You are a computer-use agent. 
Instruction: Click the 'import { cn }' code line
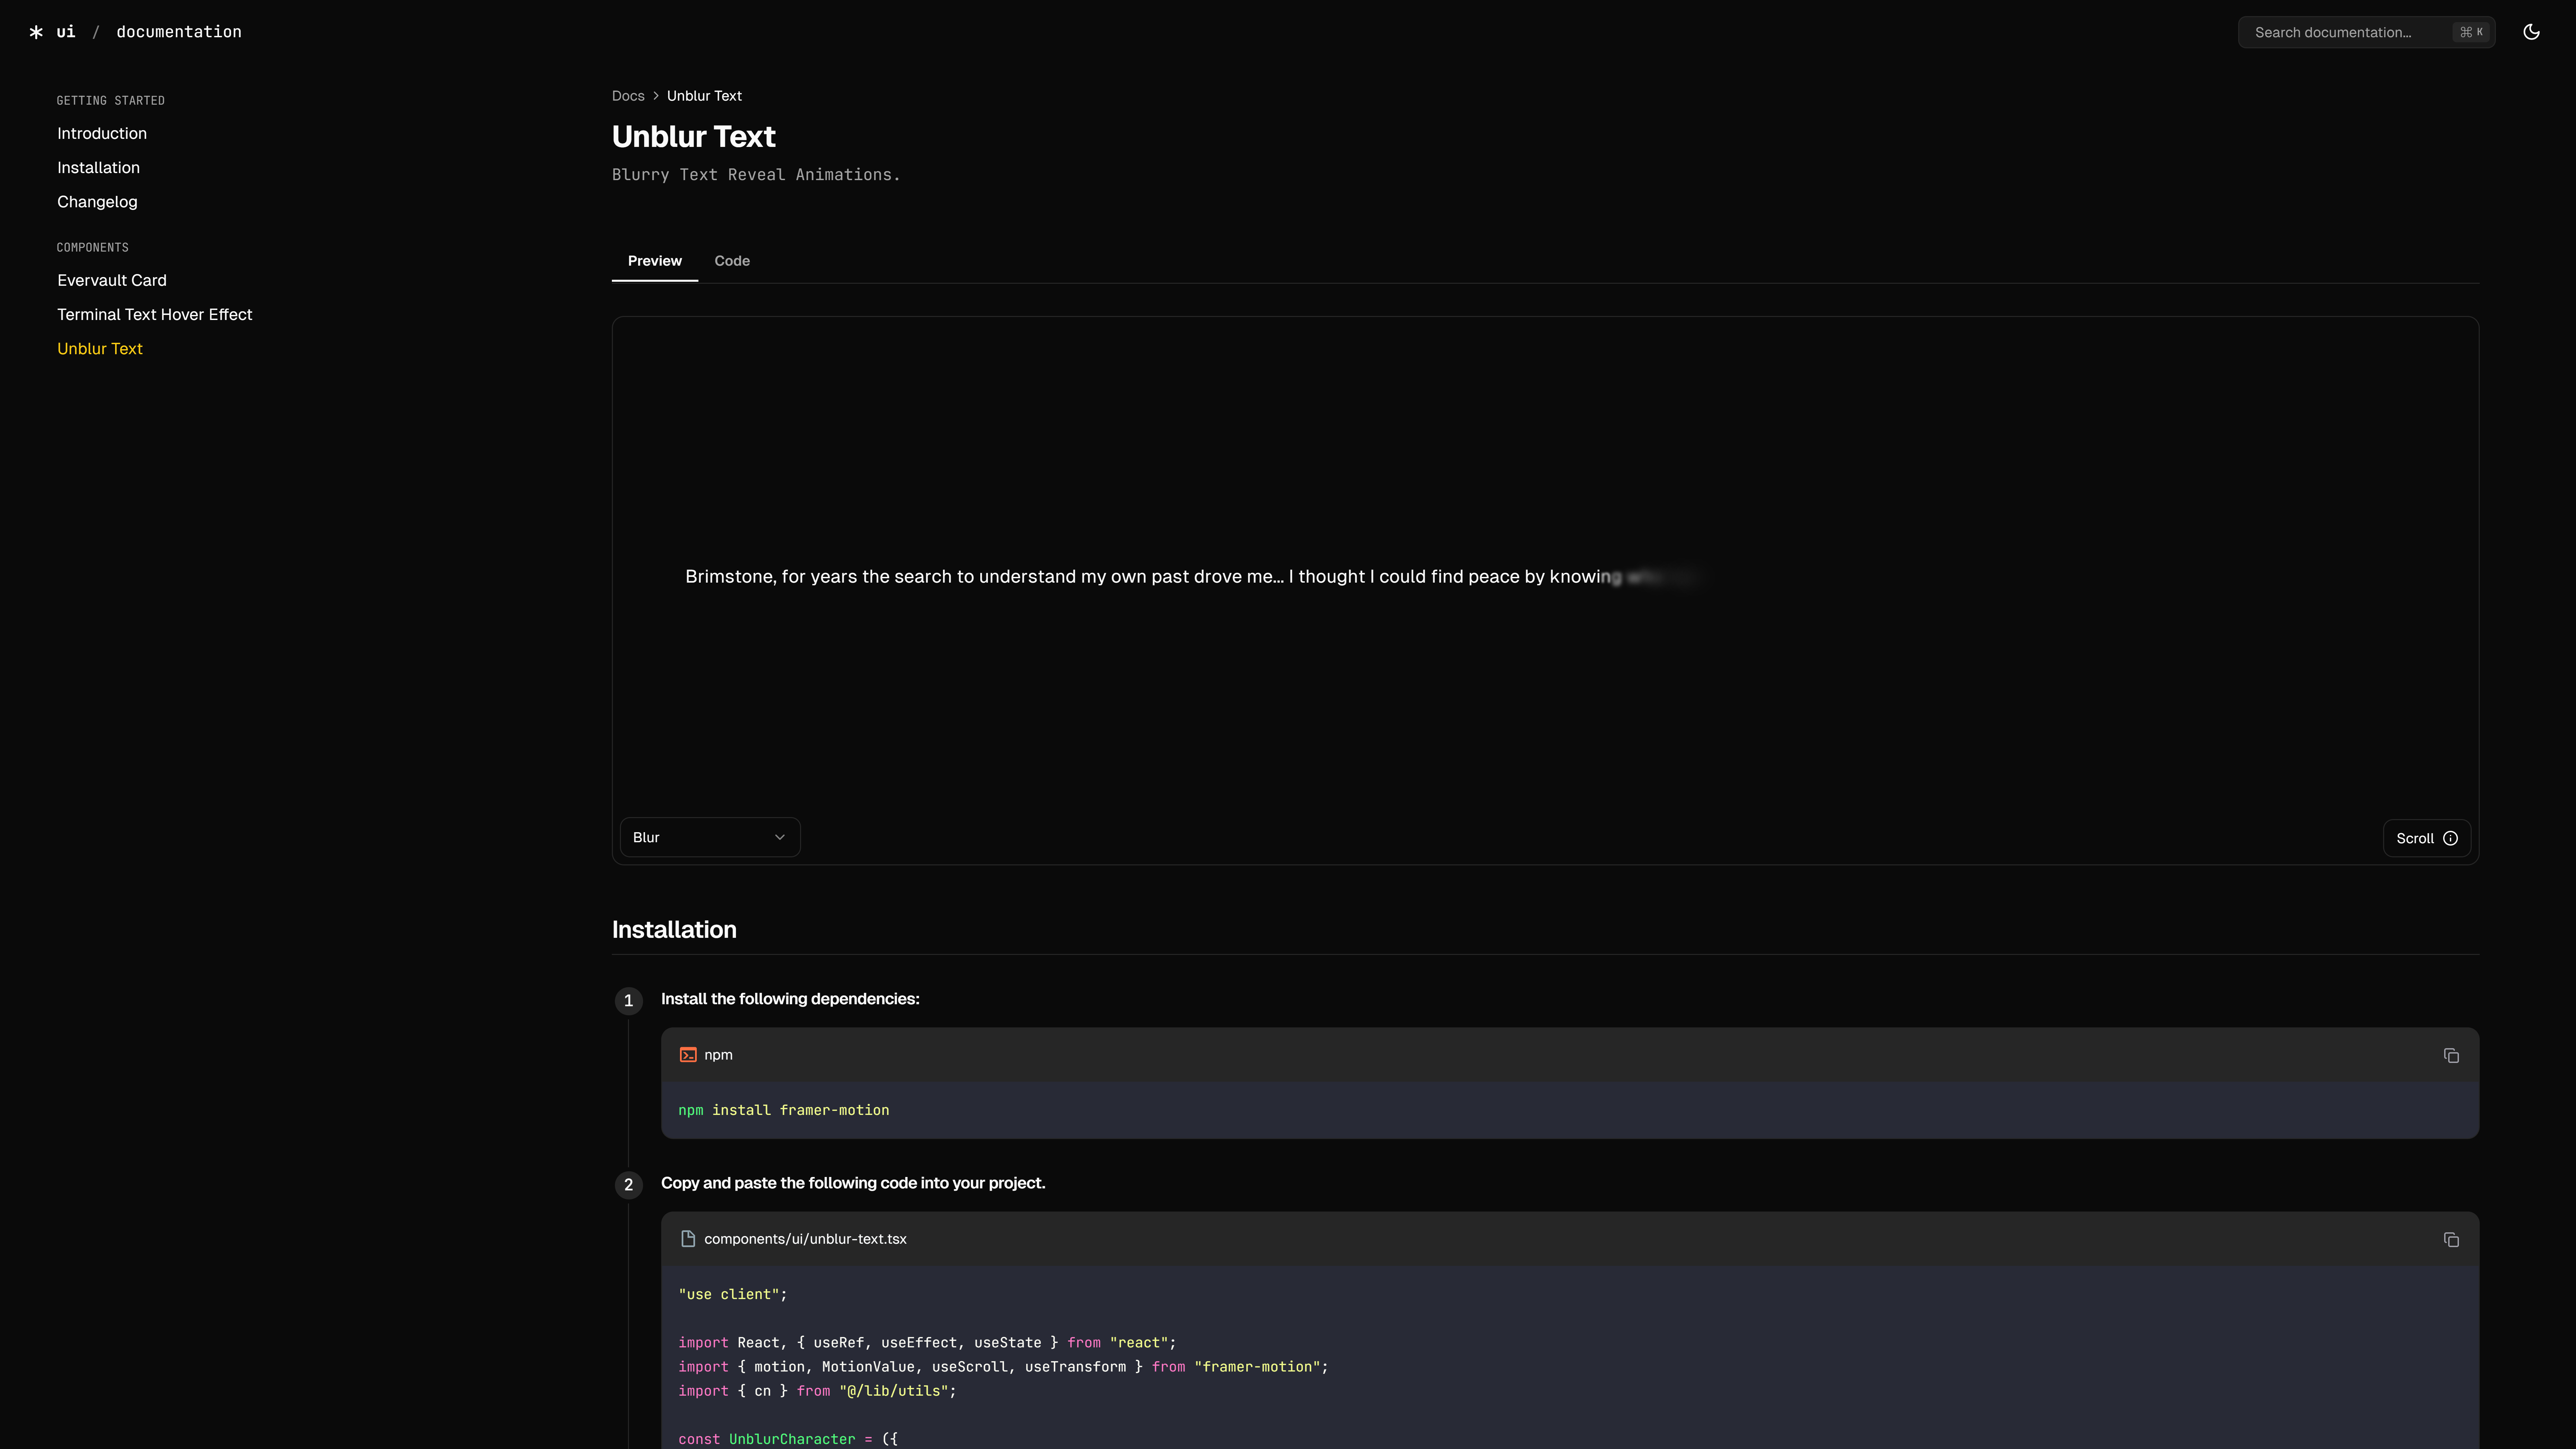(817, 1391)
